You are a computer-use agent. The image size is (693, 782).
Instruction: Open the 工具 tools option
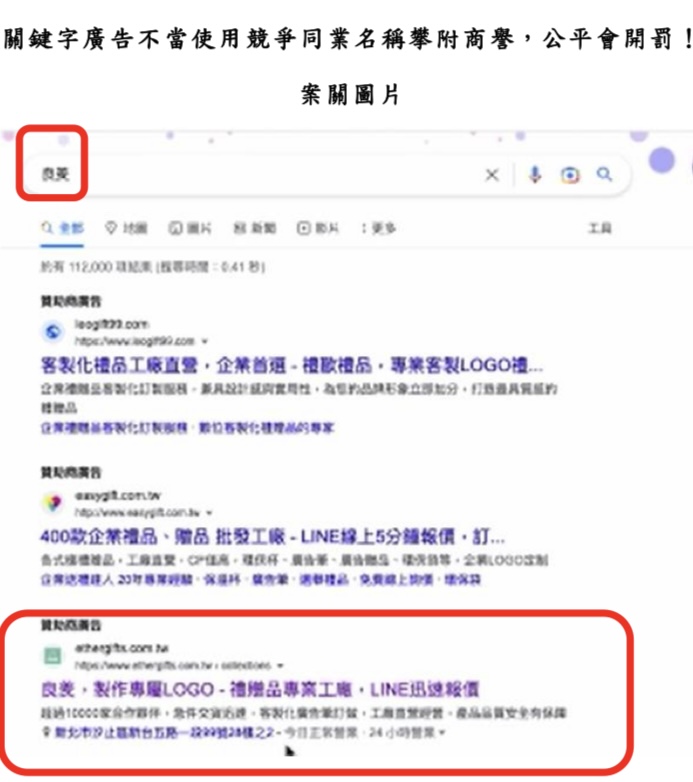[x=600, y=228]
